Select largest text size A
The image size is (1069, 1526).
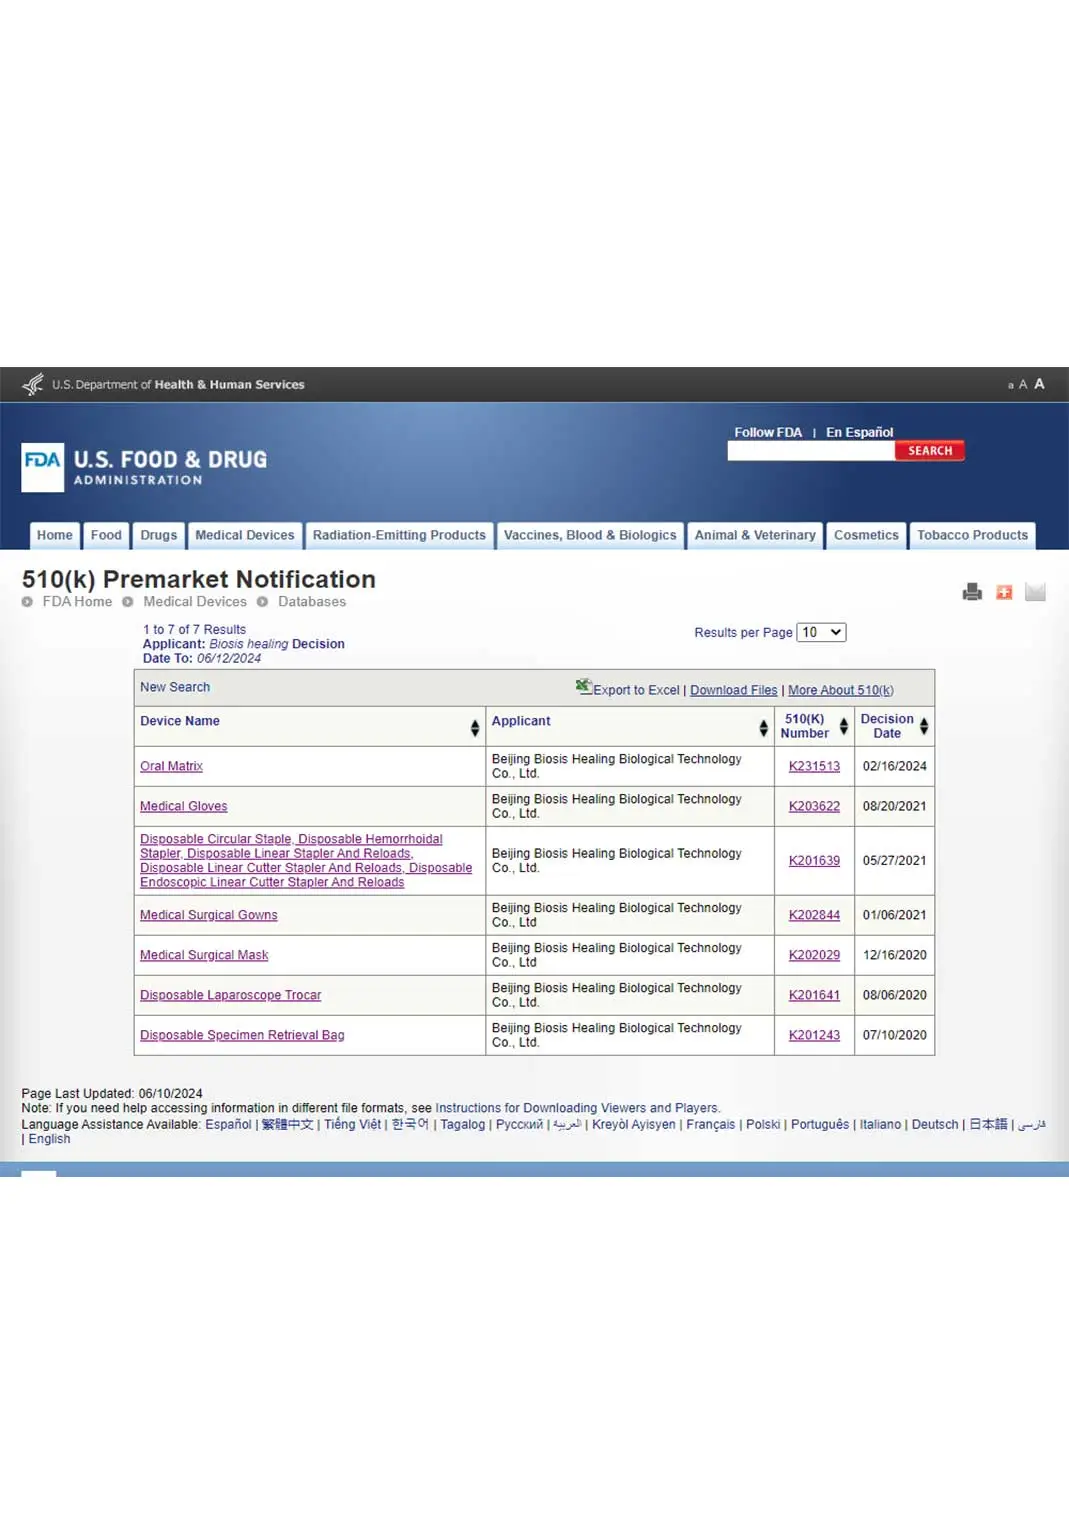click(1039, 384)
